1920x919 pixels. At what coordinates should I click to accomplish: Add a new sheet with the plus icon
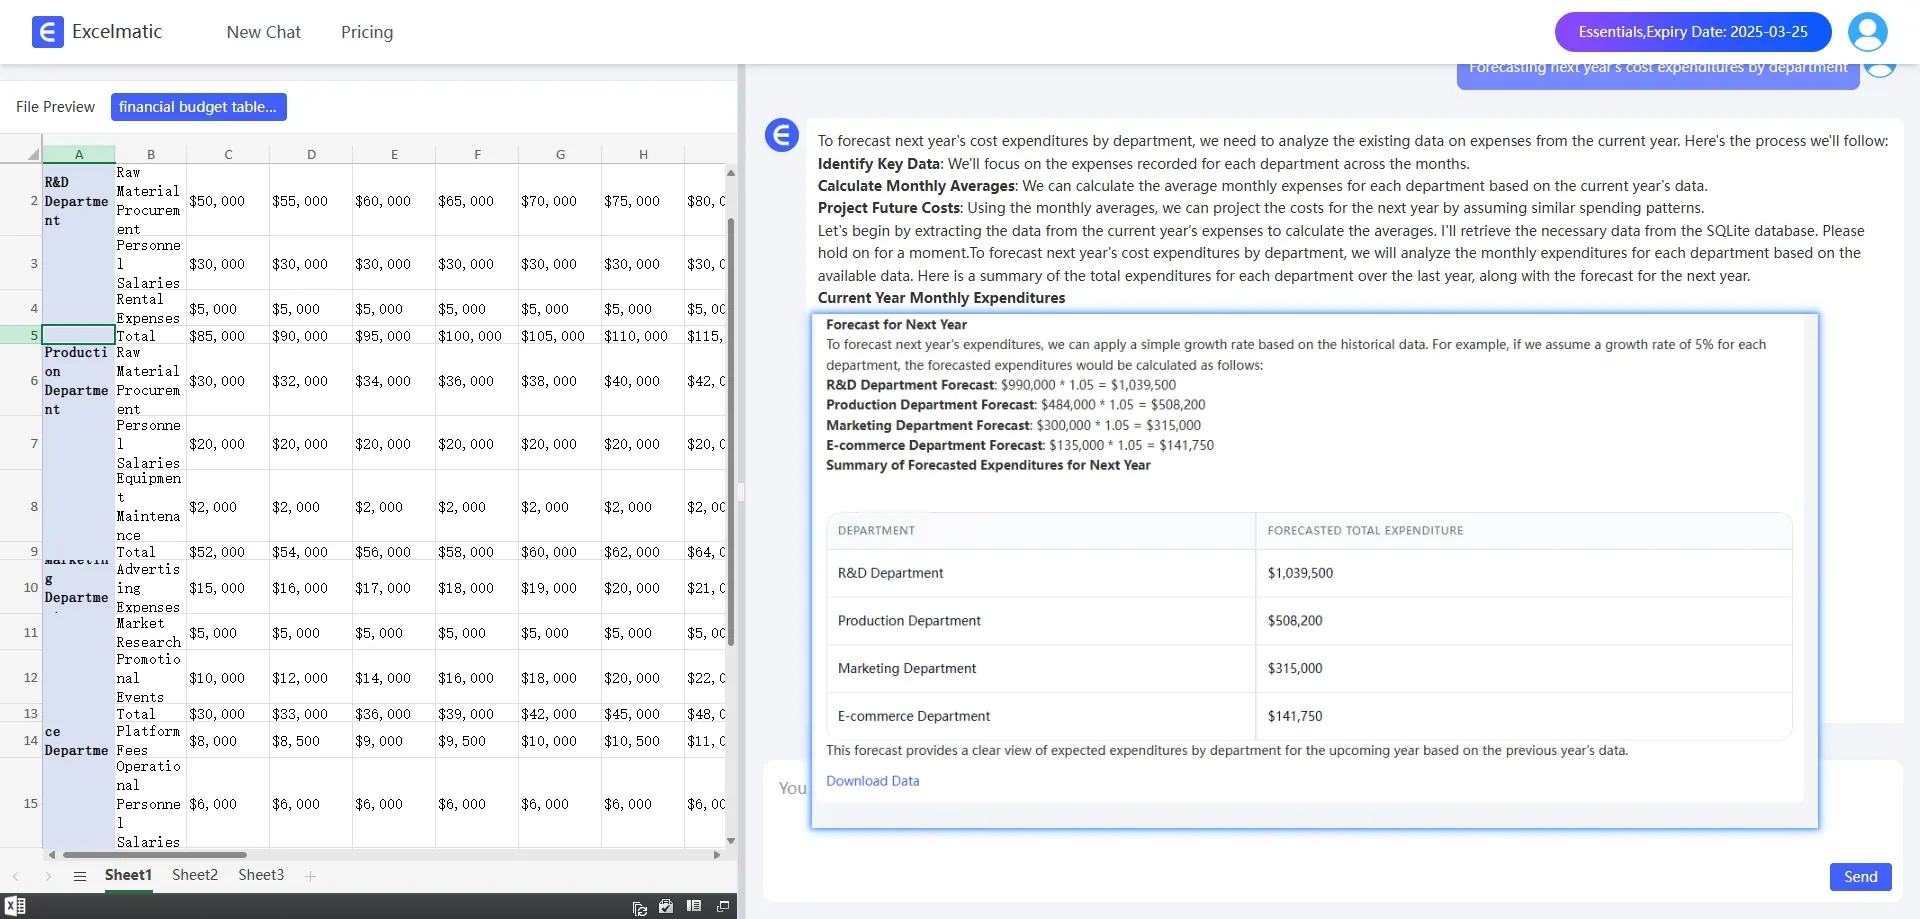(311, 876)
